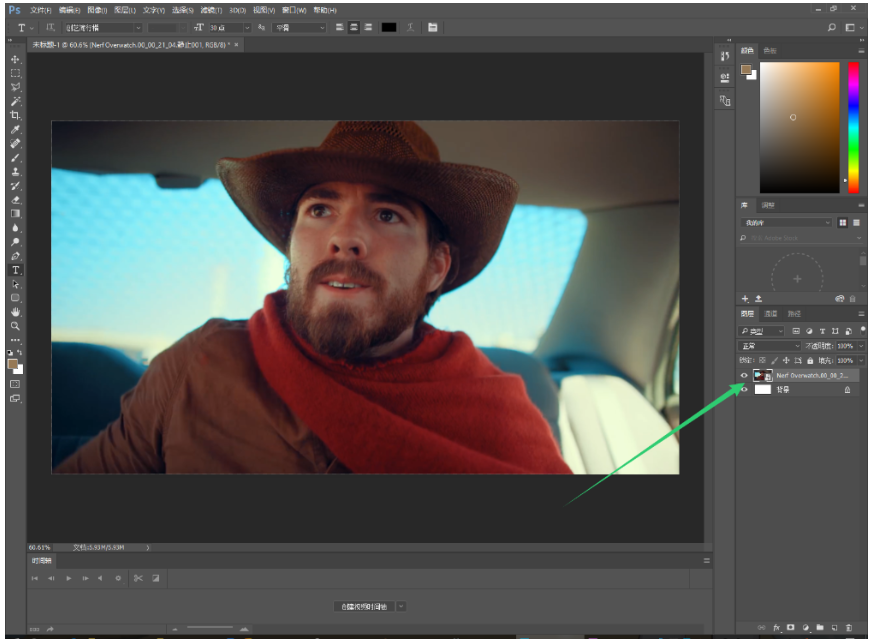Viewport: 871px width, 640px height.
Task: Enable center text alignment in options bar
Action: [x=354, y=27]
